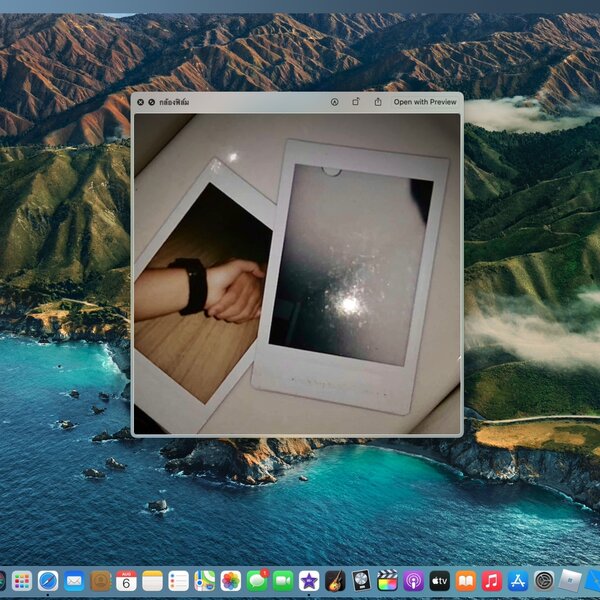Open Music from the Dock
The height and width of the screenshot is (600, 600).
(492, 581)
